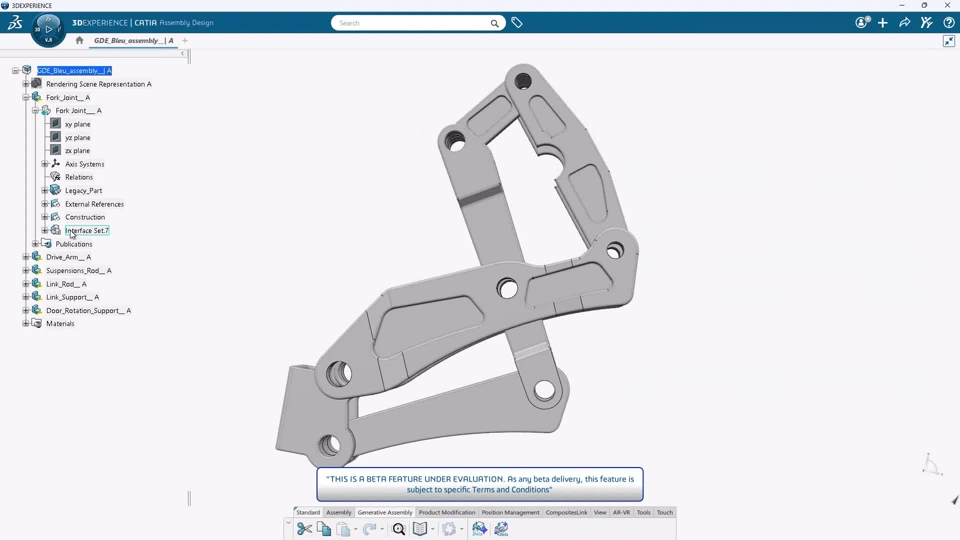Switch to the Generative Assembly tab
The height and width of the screenshot is (540, 960).
(385, 512)
